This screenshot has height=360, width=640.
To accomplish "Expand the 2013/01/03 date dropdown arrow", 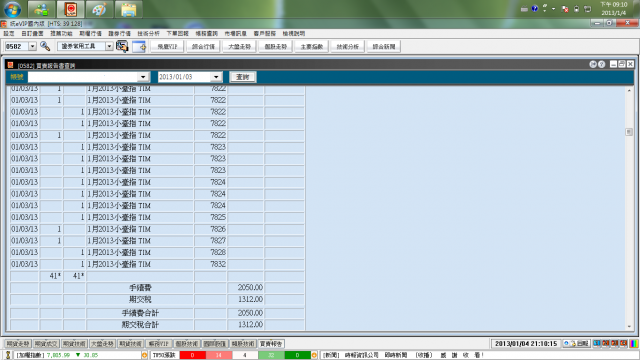I will point(216,77).
